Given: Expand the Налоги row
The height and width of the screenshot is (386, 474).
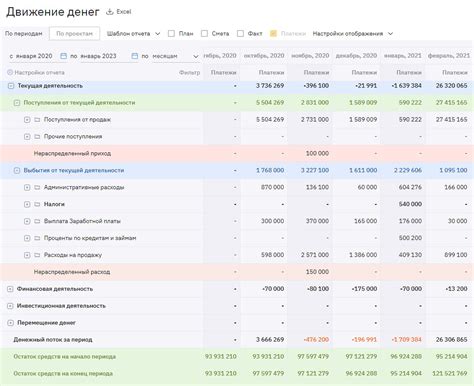Looking at the screenshot, I should coord(27,204).
